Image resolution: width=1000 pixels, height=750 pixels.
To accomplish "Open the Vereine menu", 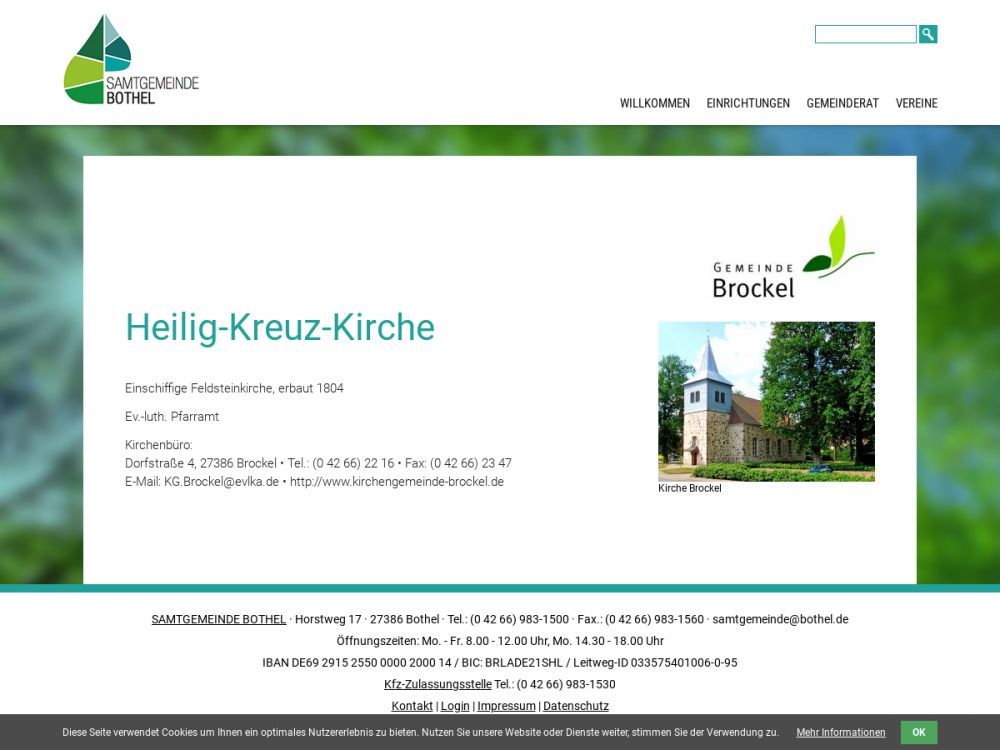I will (916, 103).
